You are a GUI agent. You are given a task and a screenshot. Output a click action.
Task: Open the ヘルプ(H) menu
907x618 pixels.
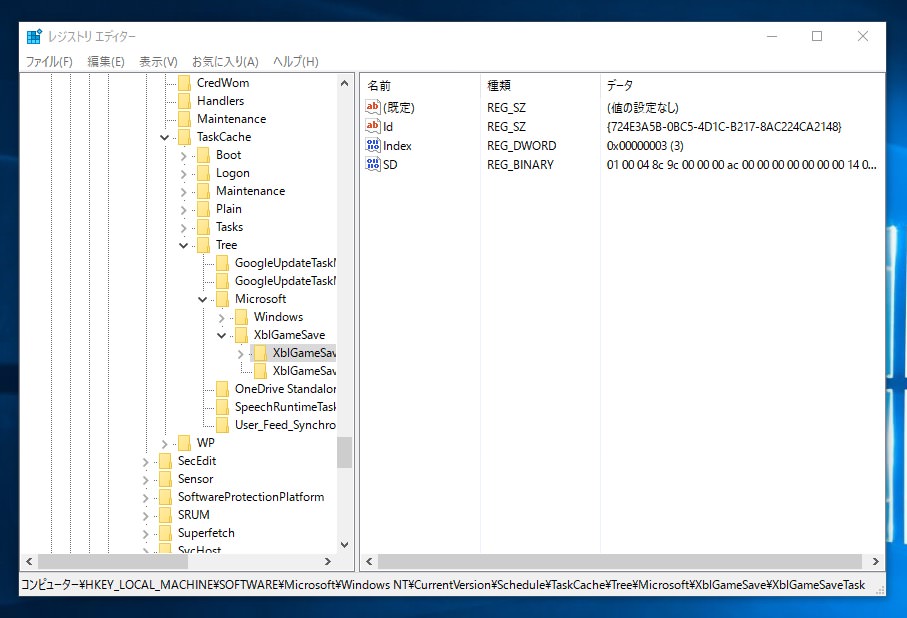coord(296,61)
